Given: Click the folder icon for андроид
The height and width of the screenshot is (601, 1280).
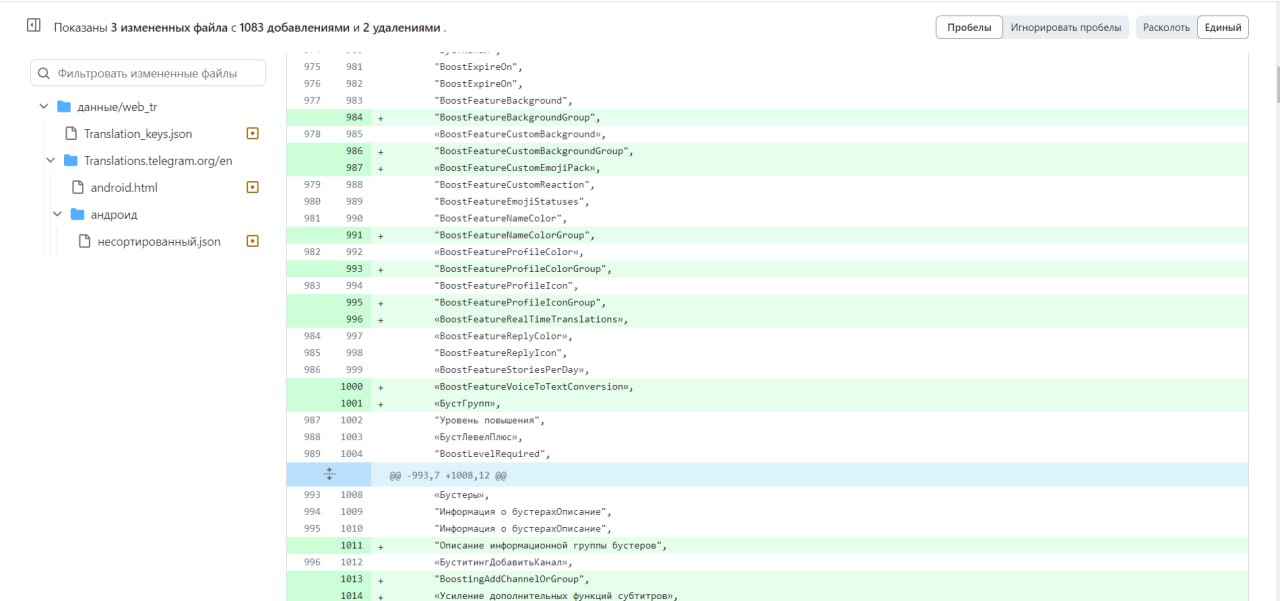Looking at the screenshot, I should (77, 214).
